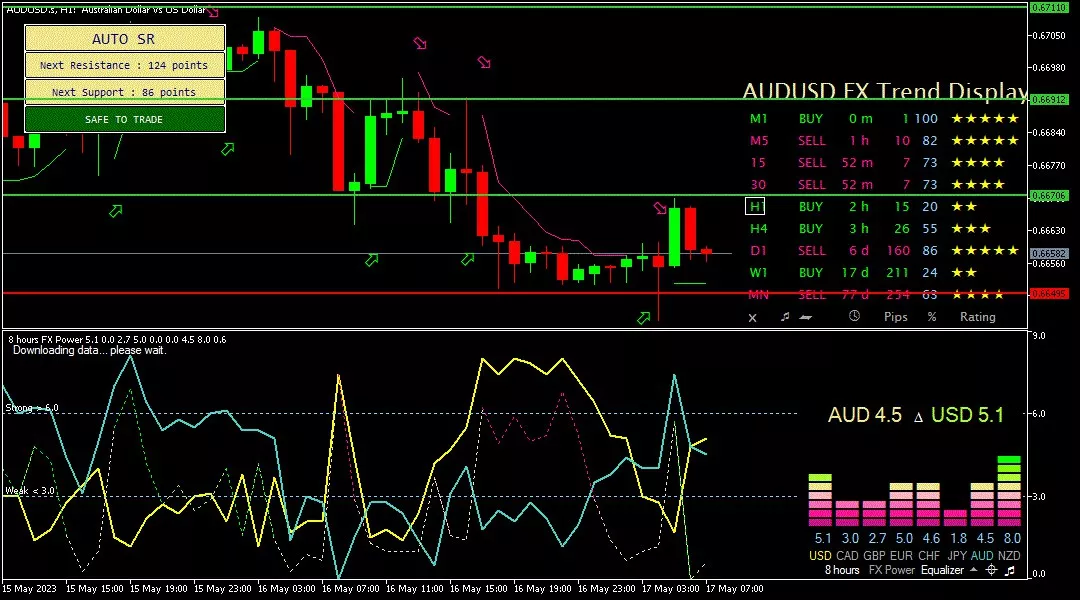Click the NZD 8.0 strength value
This screenshot has height=600, width=1080.
pos(1012,539)
